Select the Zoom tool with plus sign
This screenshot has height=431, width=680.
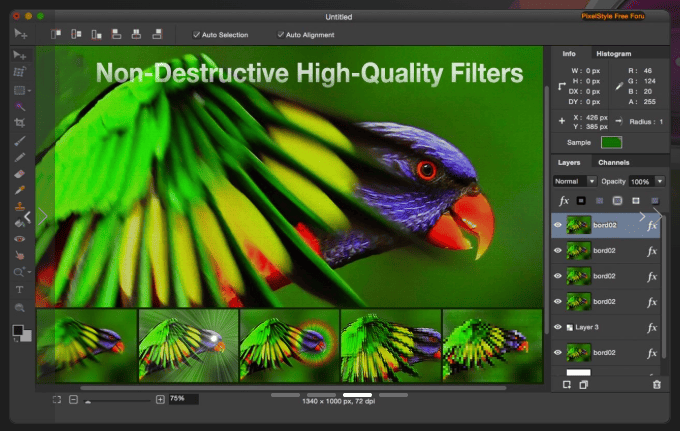point(19,272)
